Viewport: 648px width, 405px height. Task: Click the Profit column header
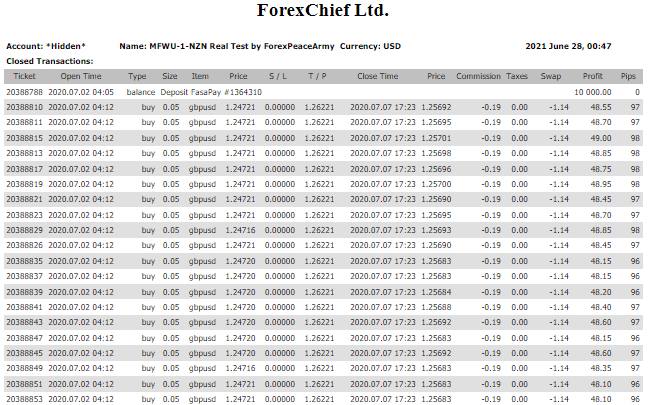(x=593, y=76)
